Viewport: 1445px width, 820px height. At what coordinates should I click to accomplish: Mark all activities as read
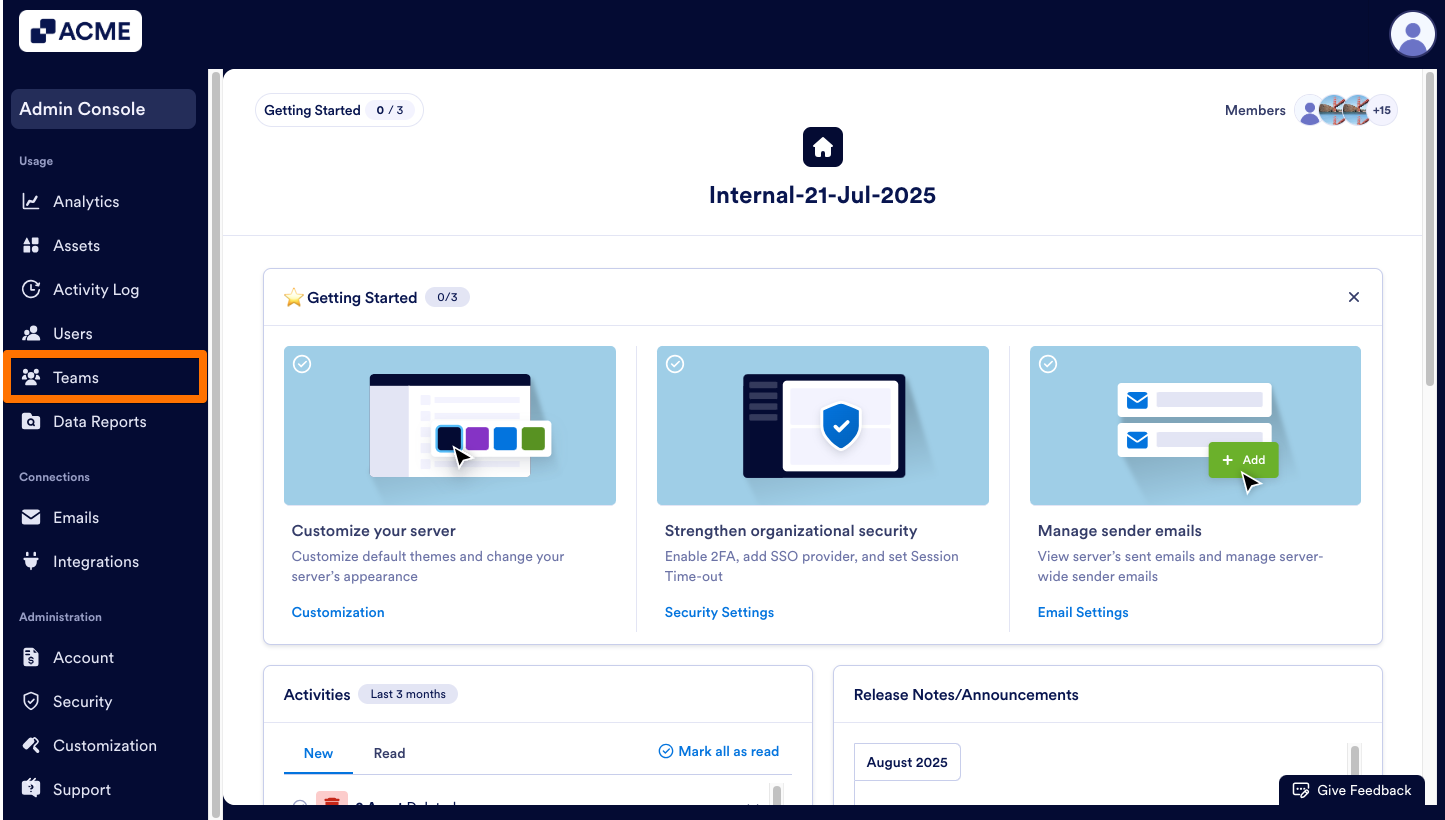coord(718,751)
